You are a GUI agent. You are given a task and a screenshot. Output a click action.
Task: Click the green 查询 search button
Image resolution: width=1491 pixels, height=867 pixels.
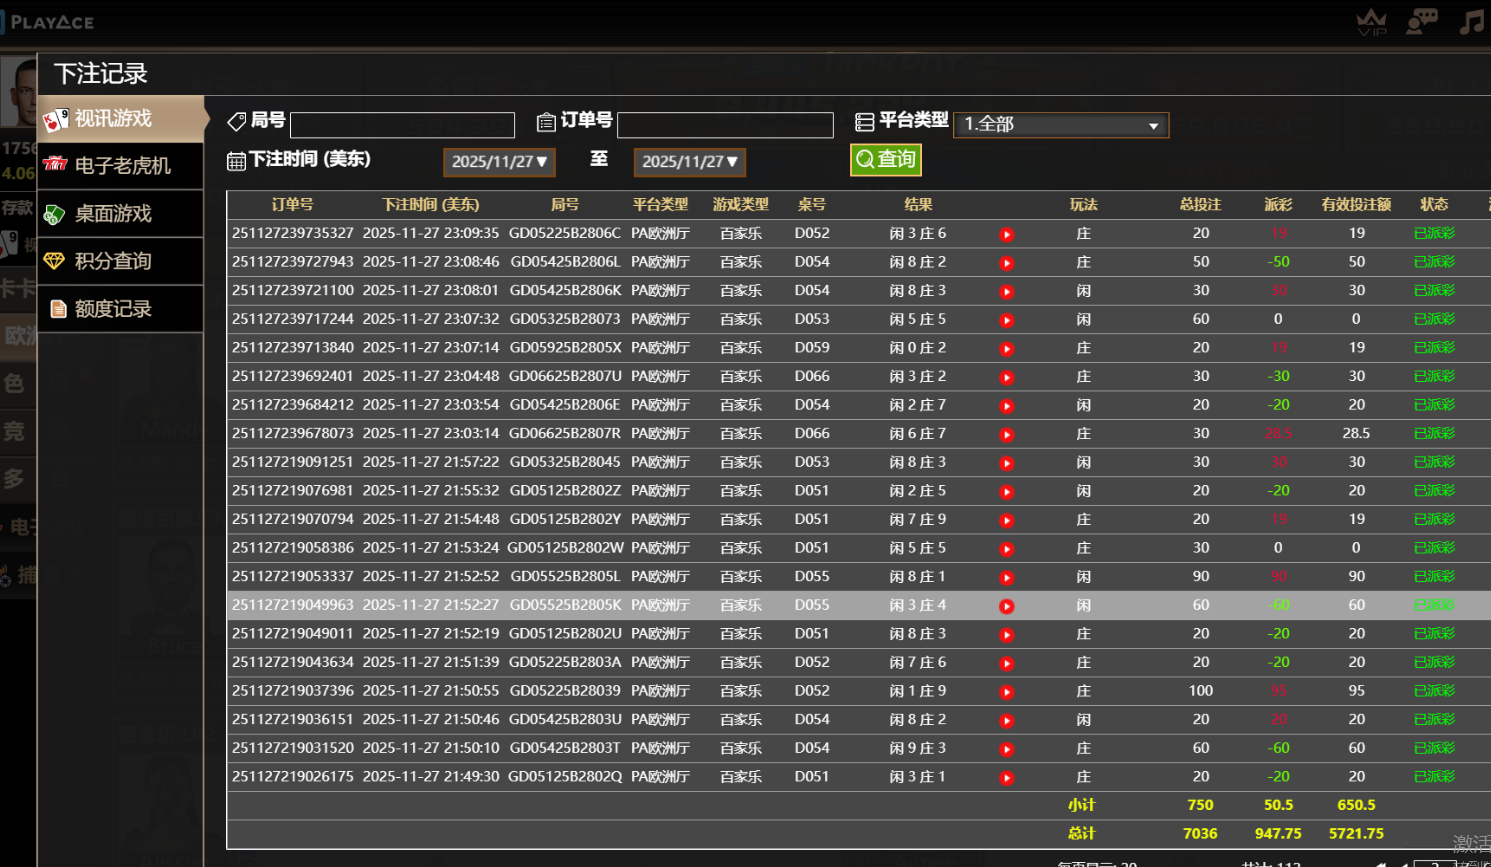pyautogui.click(x=885, y=160)
